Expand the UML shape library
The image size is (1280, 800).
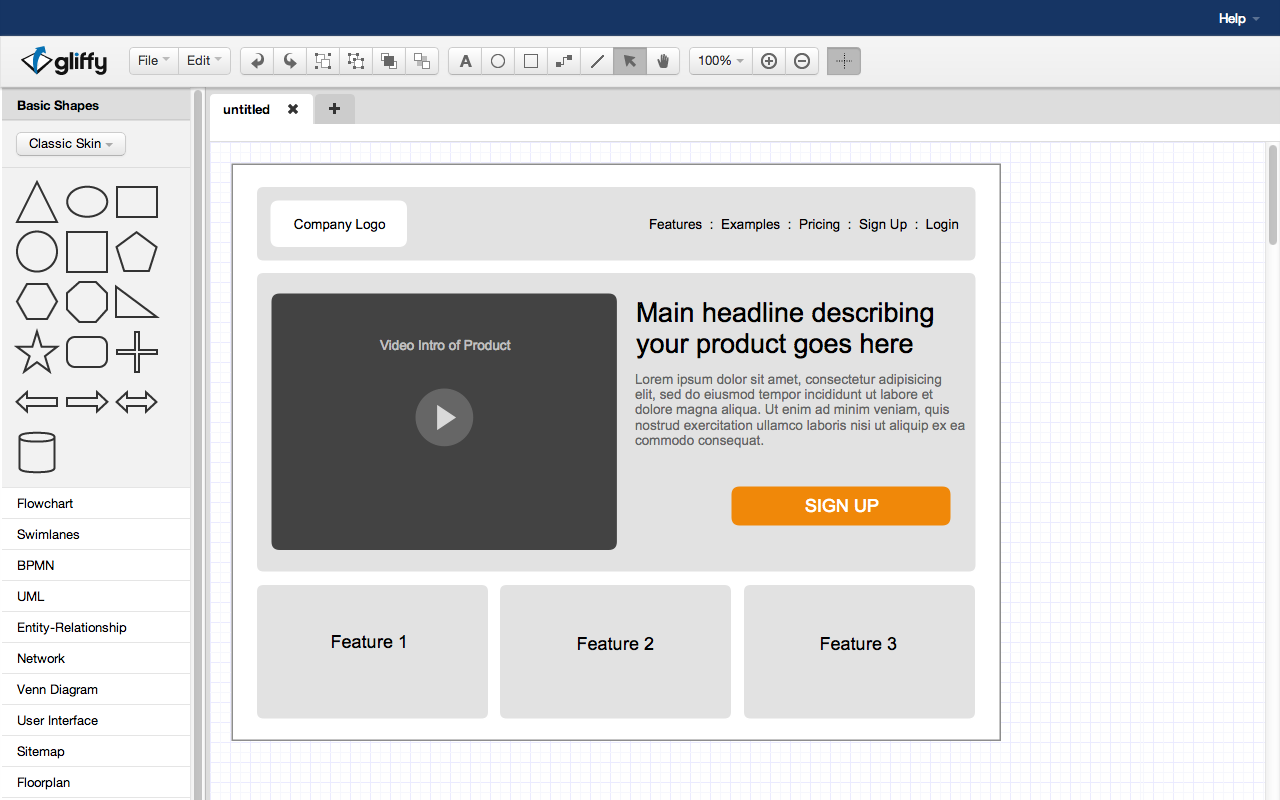(x=95, y=596)
